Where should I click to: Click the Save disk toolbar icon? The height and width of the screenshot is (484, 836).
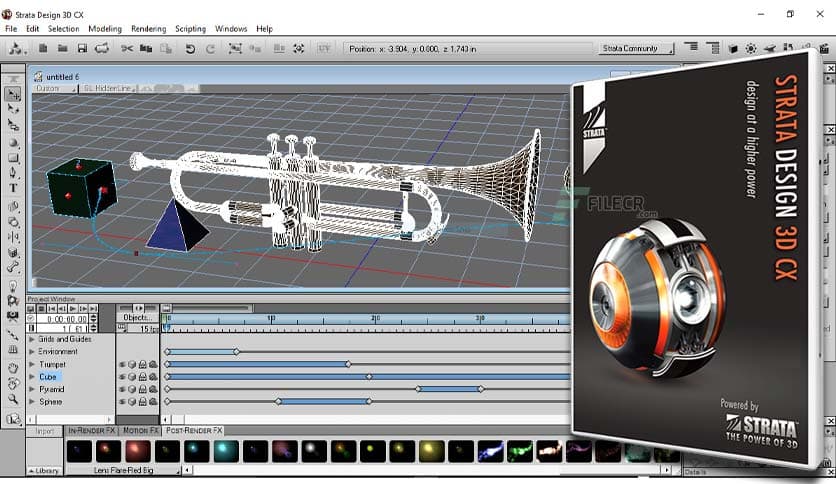pyautogui.click(x=82, y=49)
